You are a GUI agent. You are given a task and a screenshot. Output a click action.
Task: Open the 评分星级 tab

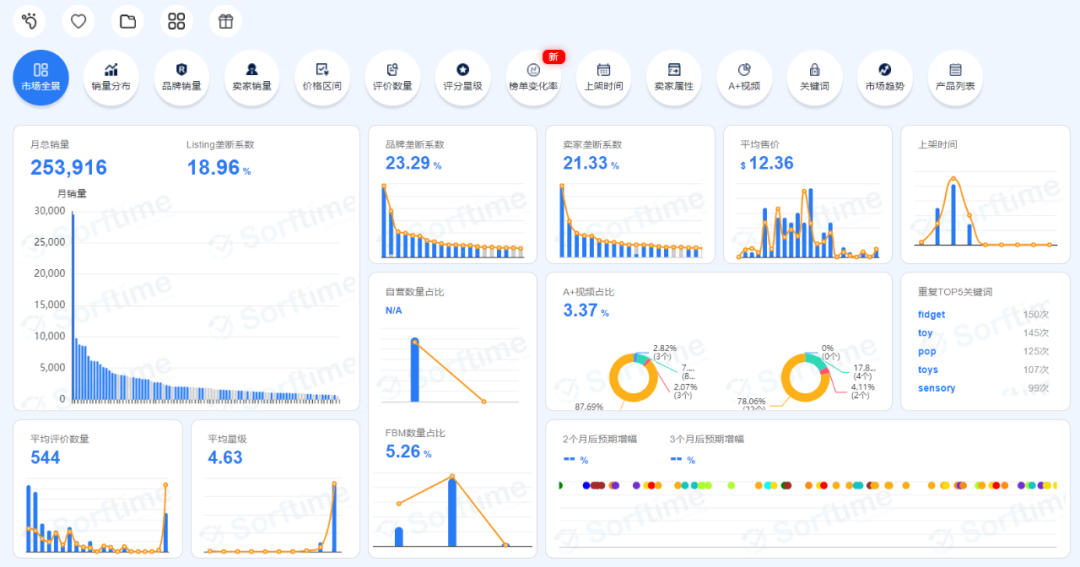tap(463, 78)
